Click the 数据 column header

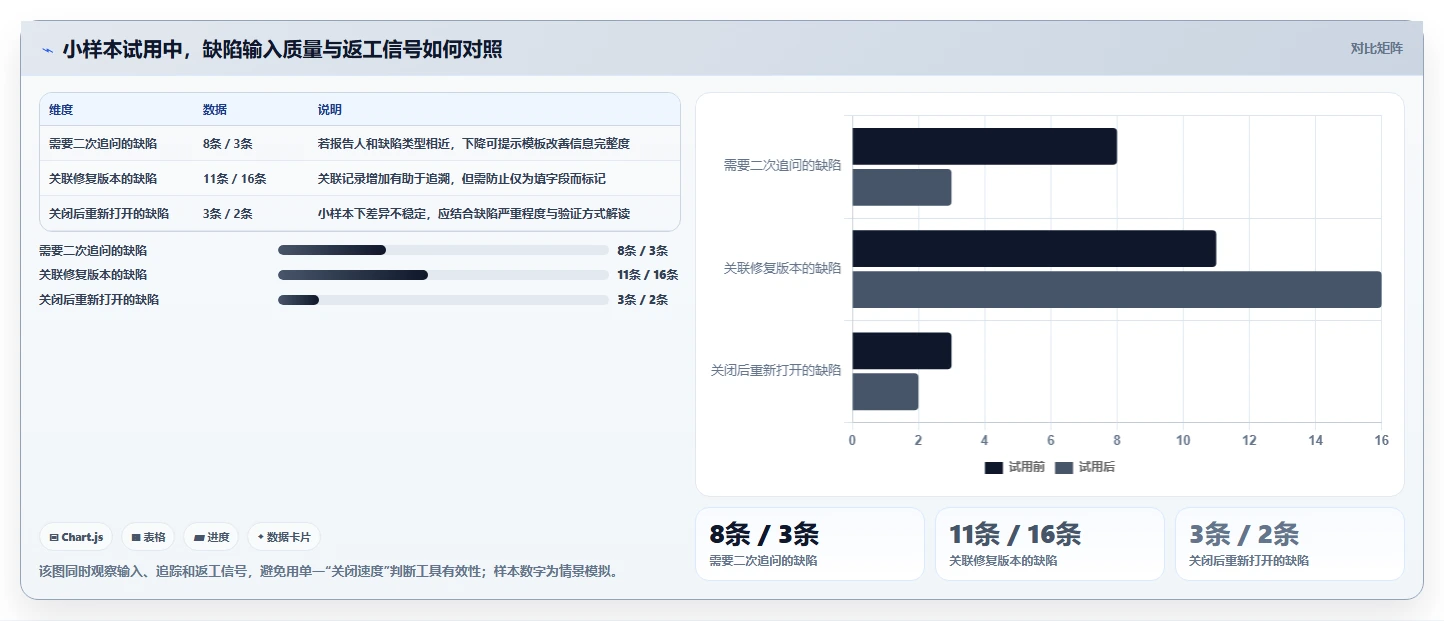coord(215,110)
